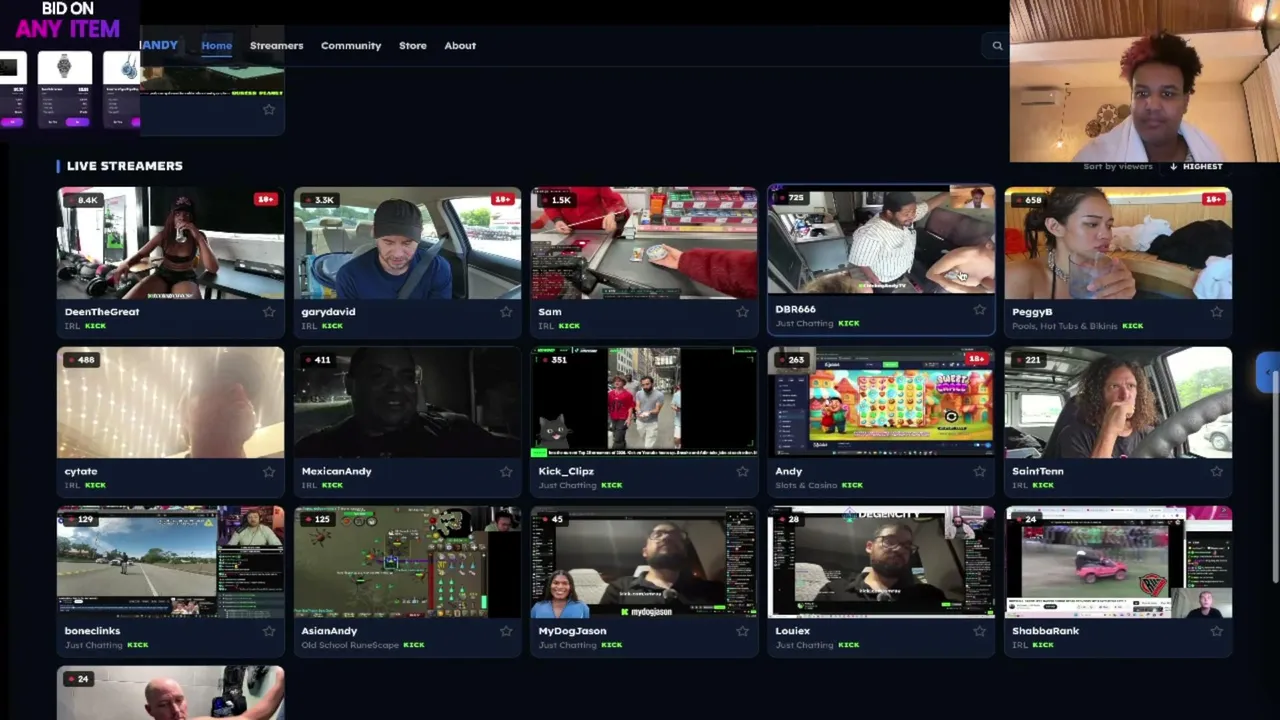Open the Community page
The image size is (1280, 720).
(351, 45)
